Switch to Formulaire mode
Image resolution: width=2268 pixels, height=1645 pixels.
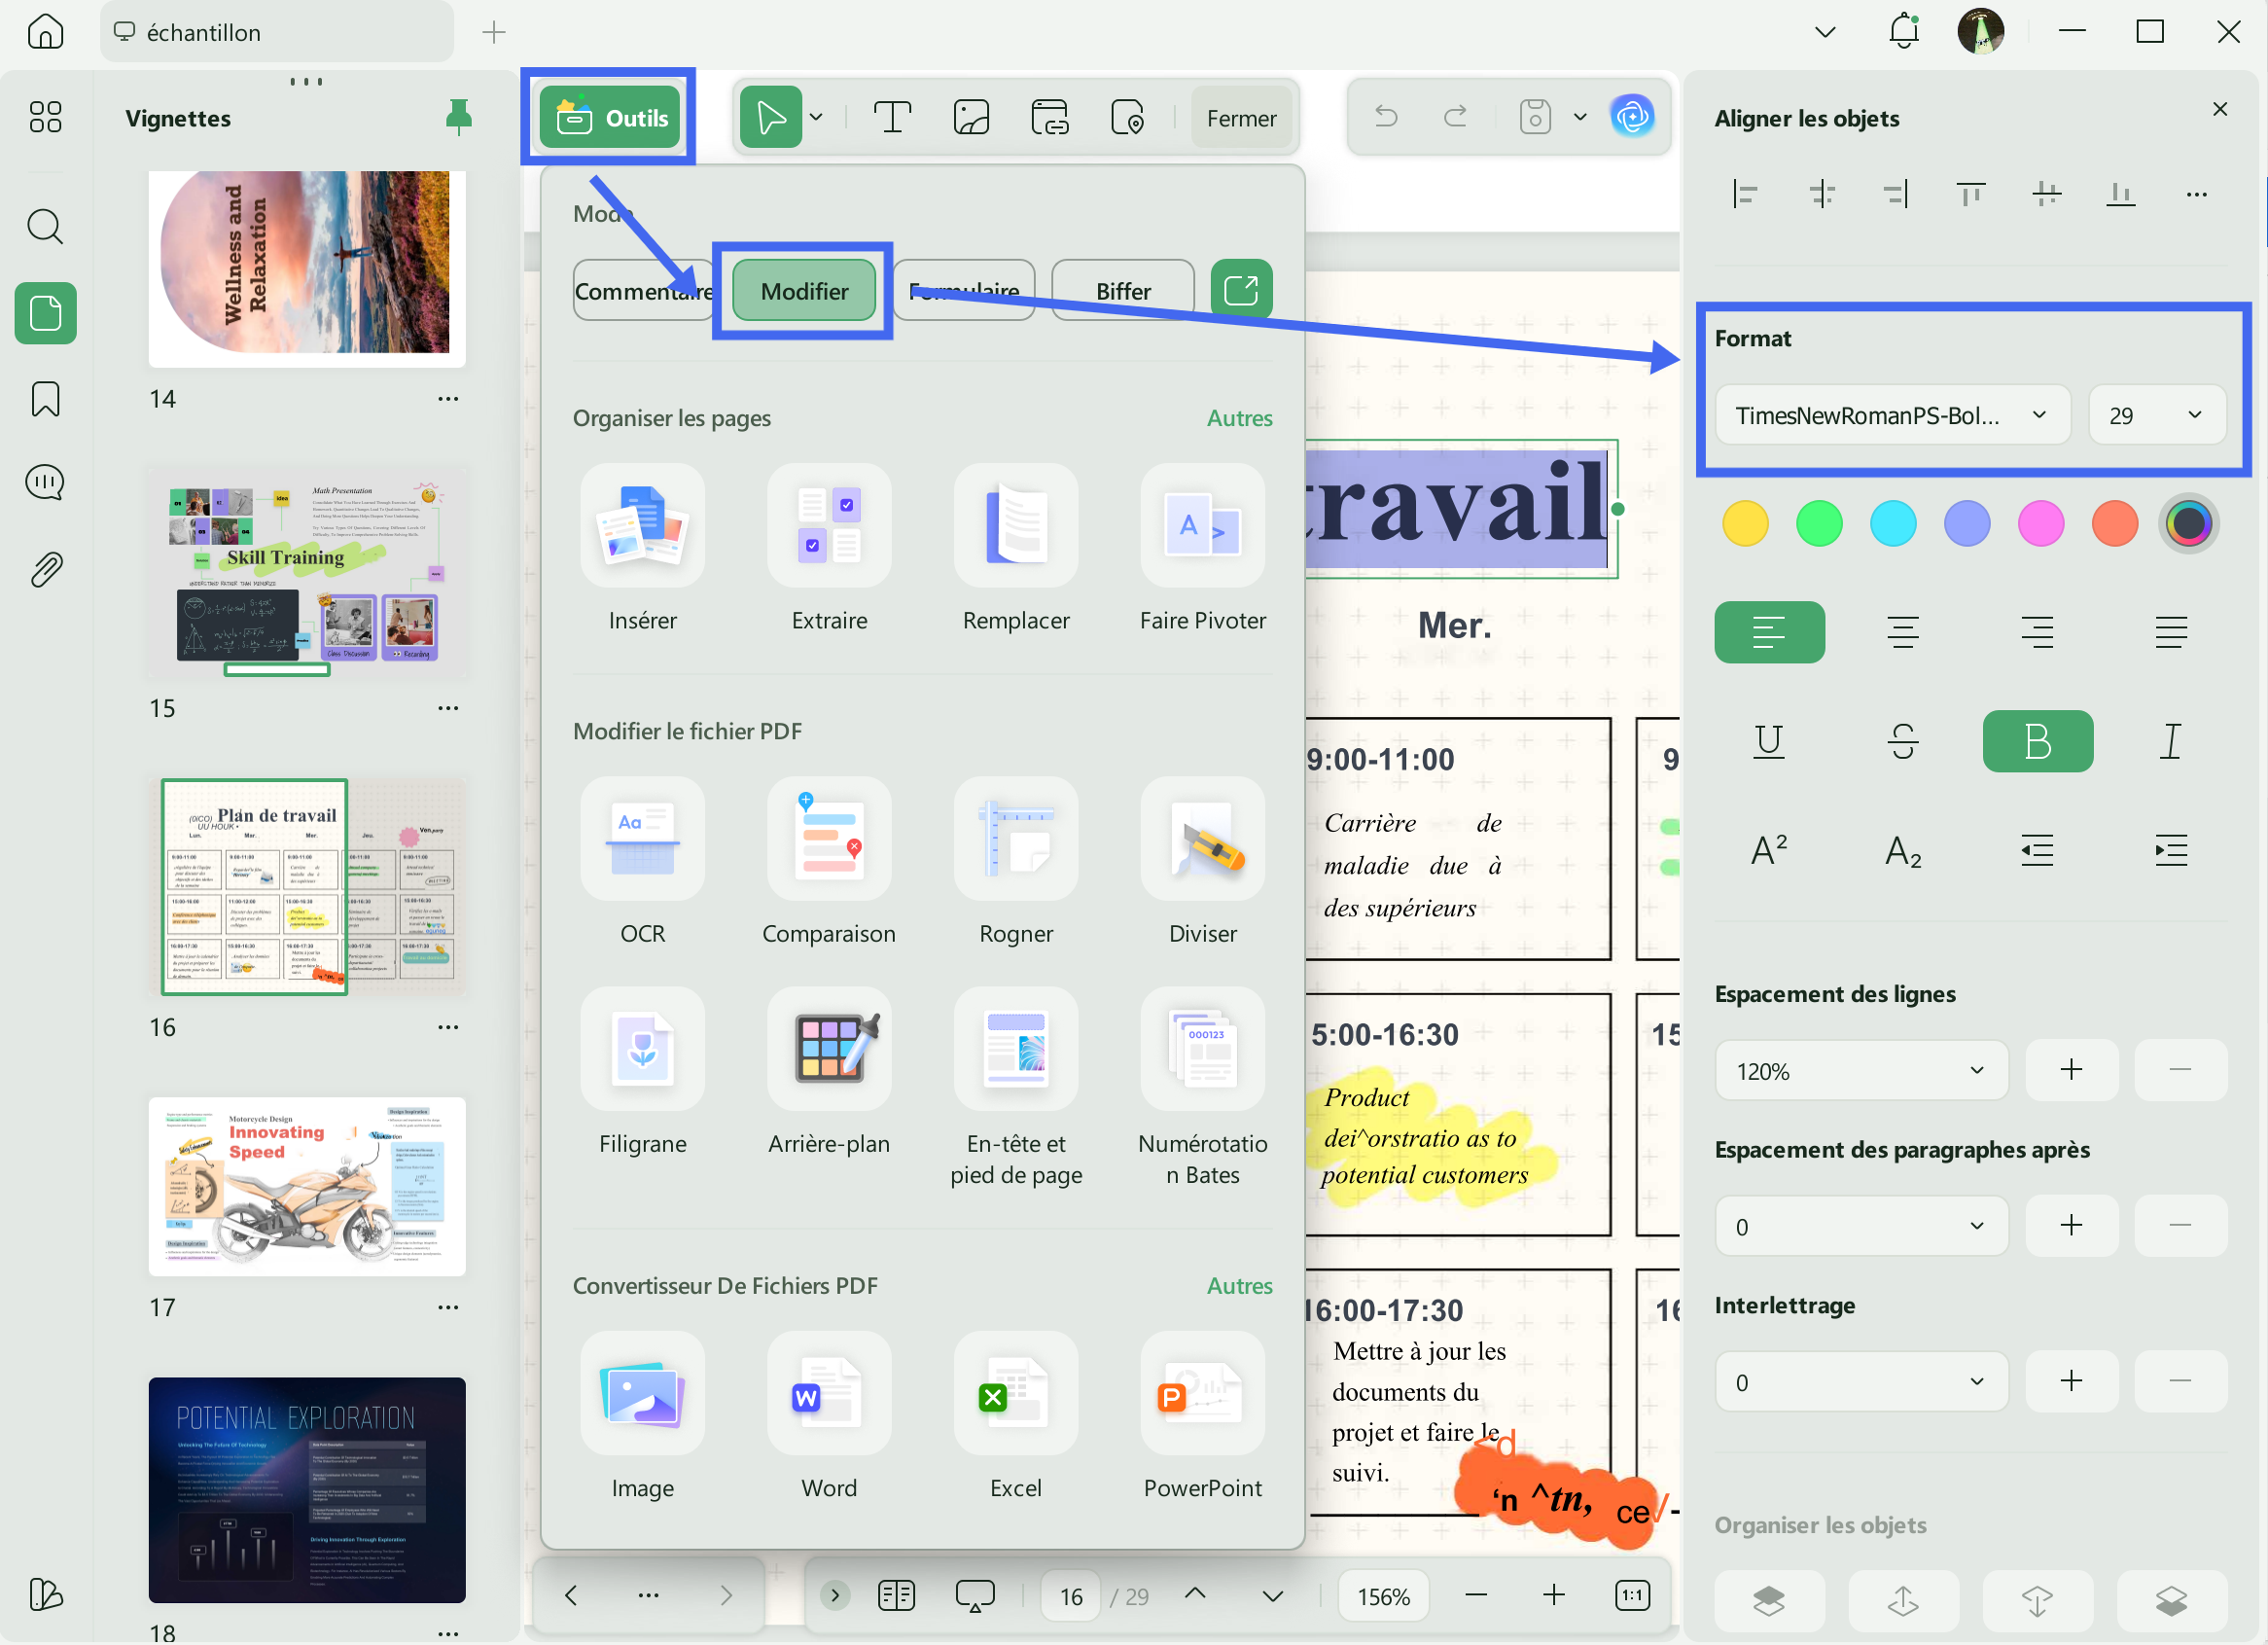click(x=964, y=291)
